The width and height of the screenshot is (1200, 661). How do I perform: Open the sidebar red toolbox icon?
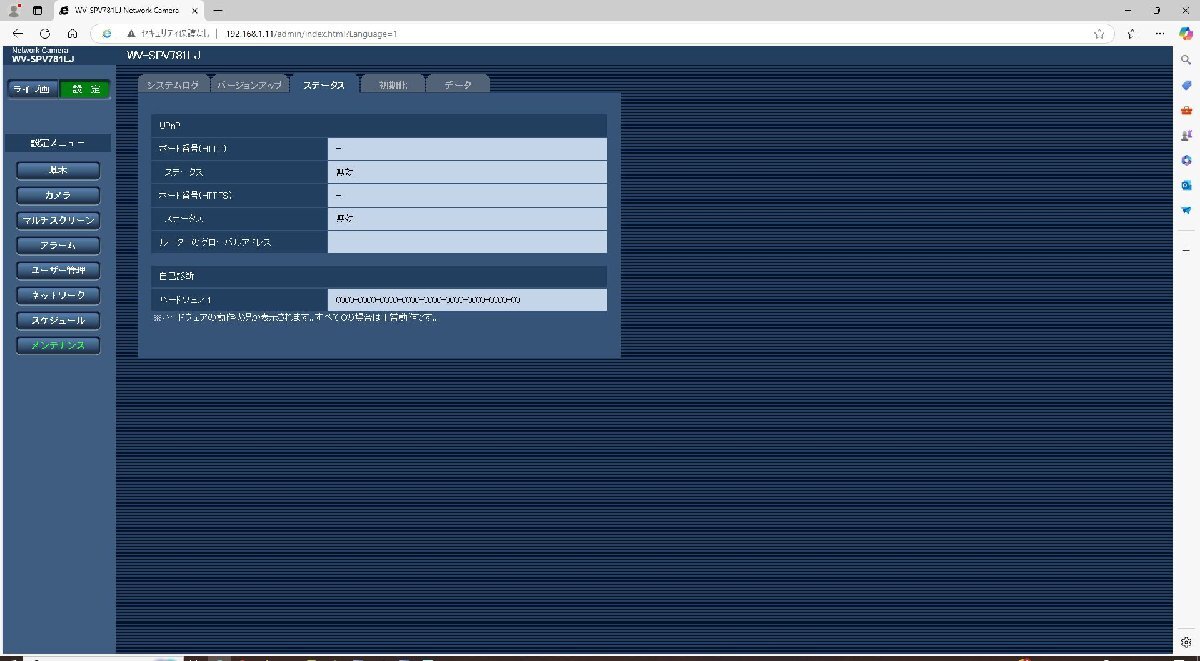[1186, 110]
